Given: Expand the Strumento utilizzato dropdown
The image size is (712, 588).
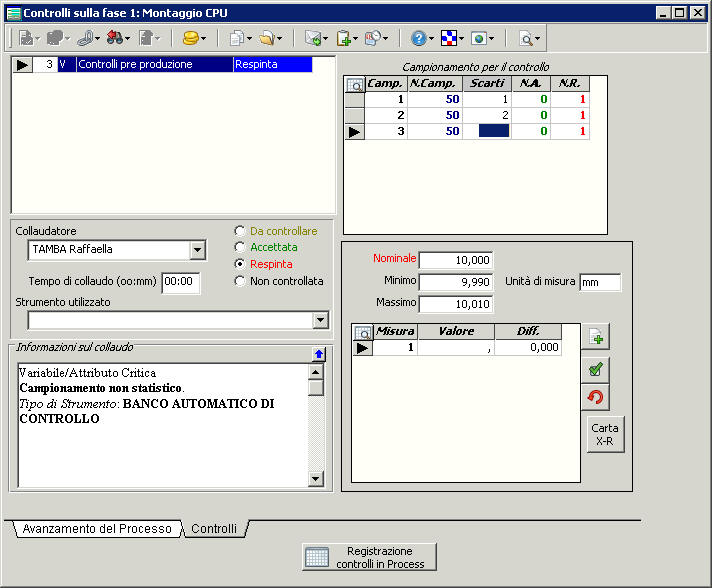Looking at the screenshot, I should click(320, 320).
